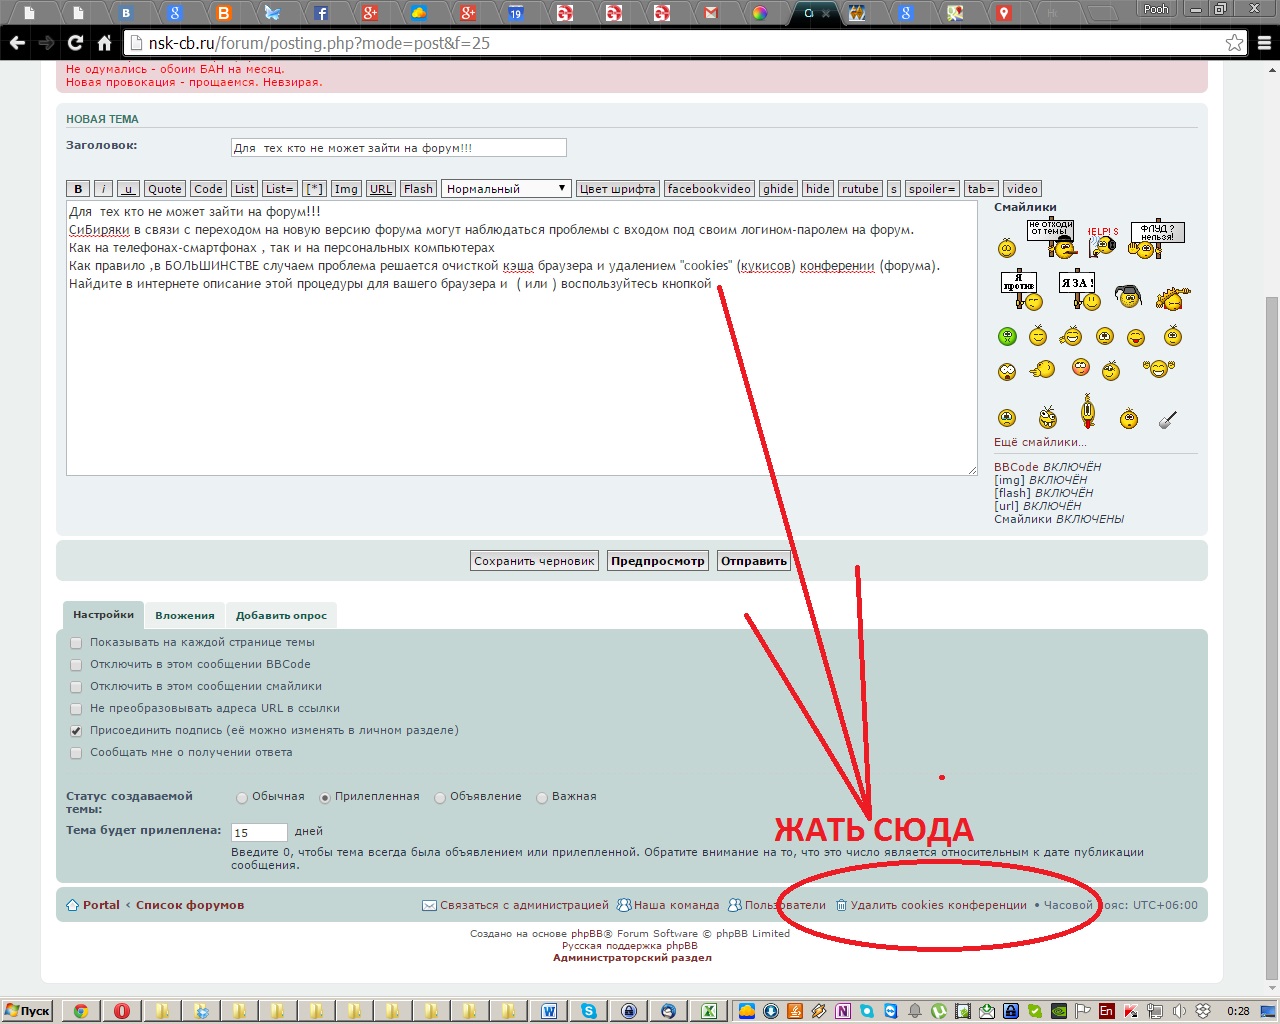The image size is (1280, 1024).
Task: Insert the "ФЛУД? нельзя!" sign smiley
Action: [x=1155, y=239]
